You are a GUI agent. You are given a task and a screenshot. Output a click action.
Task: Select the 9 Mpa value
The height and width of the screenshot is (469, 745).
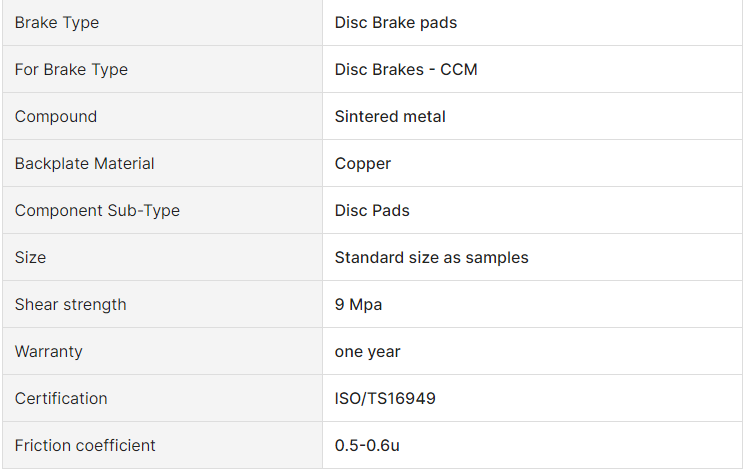(358, 305)
